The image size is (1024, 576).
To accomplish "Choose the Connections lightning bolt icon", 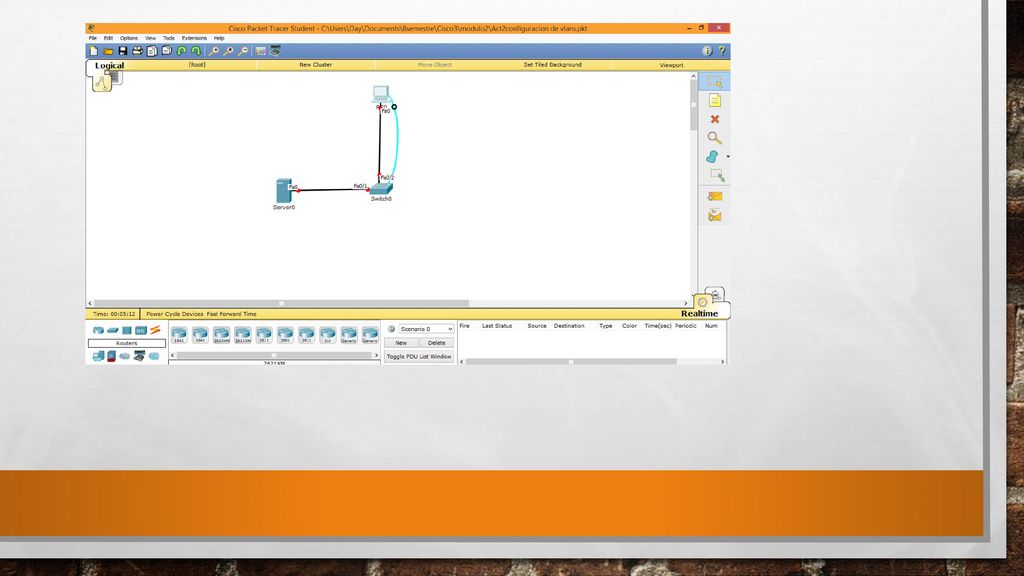I will [155, 330].
